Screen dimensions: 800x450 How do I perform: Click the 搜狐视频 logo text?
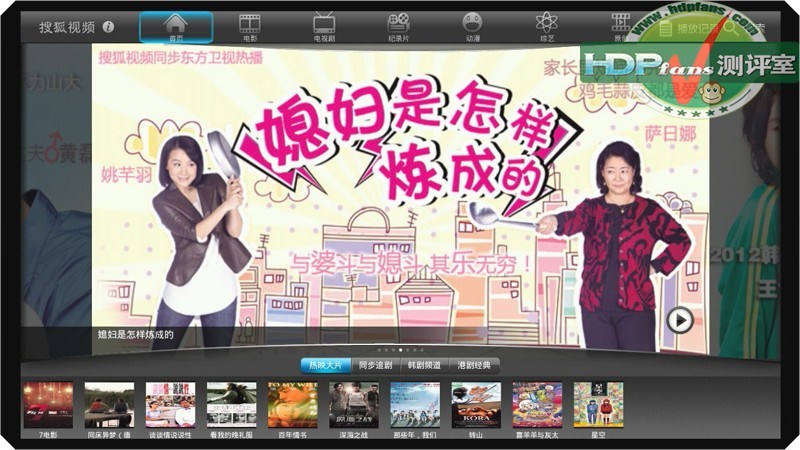(67, 27)
